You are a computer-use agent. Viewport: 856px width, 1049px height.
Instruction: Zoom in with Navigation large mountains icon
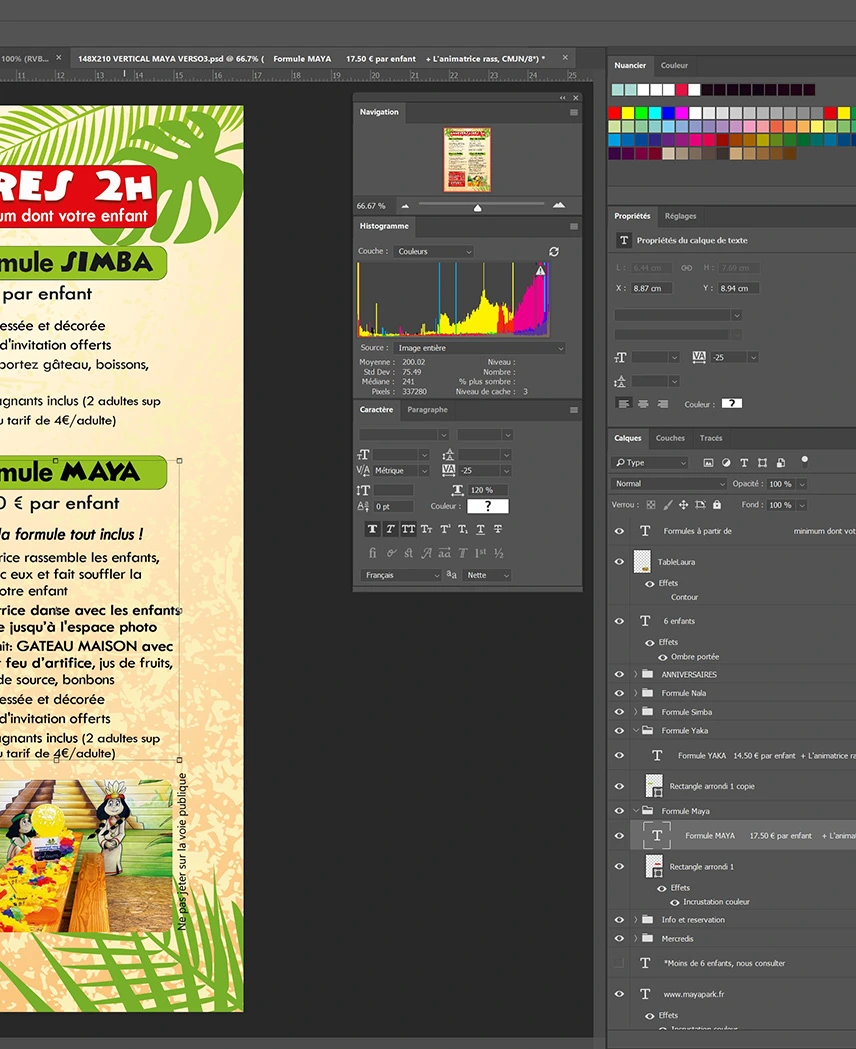pyautogui.click(x=559, y=205)
